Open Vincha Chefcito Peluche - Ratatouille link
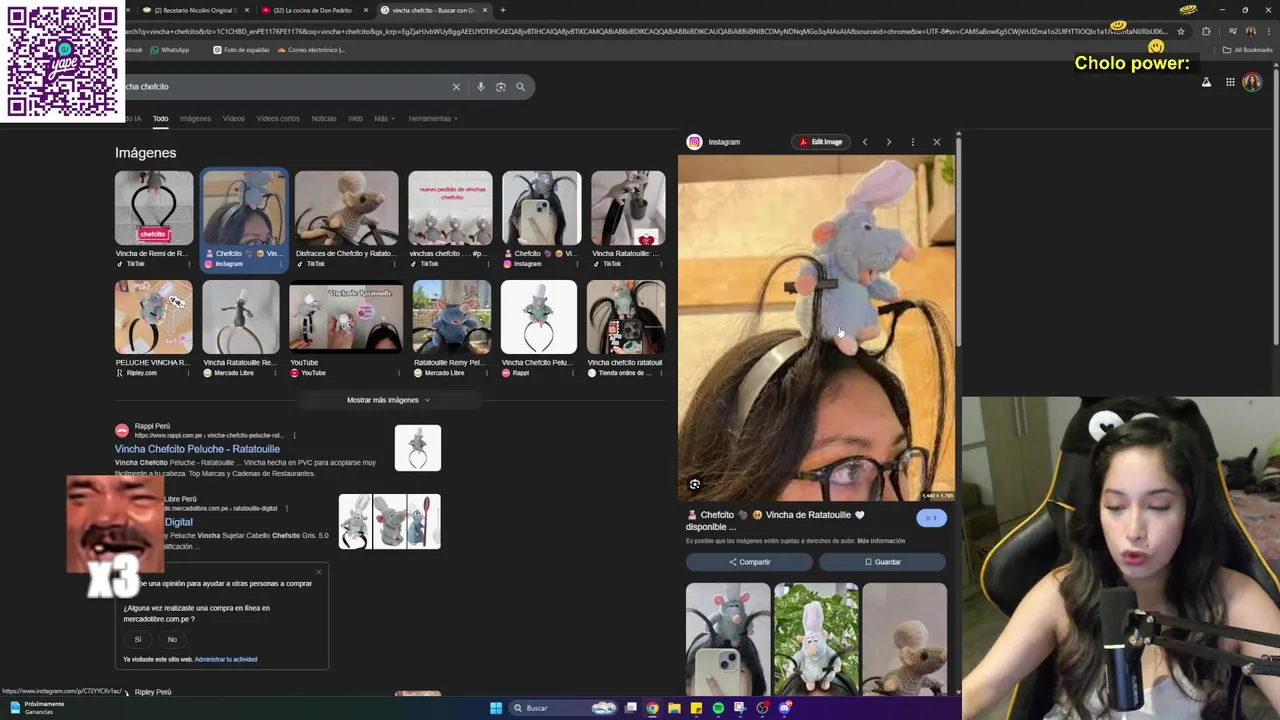 (197, 449)
